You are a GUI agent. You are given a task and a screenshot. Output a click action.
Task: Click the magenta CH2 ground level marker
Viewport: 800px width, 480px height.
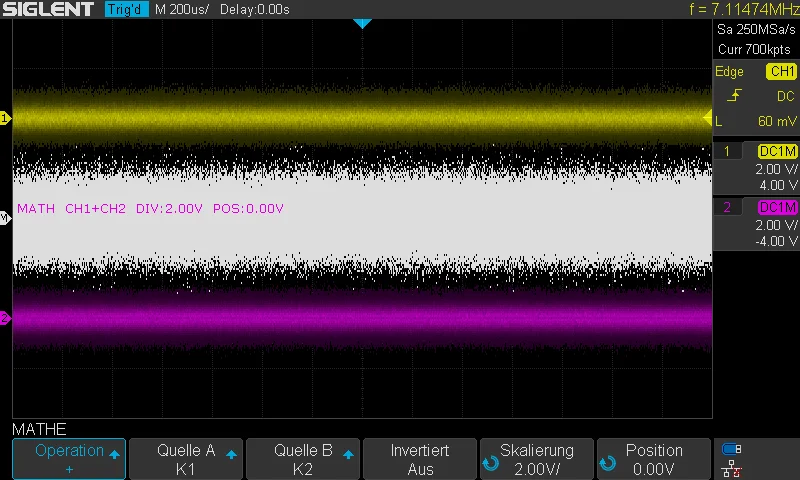(5, 318)
